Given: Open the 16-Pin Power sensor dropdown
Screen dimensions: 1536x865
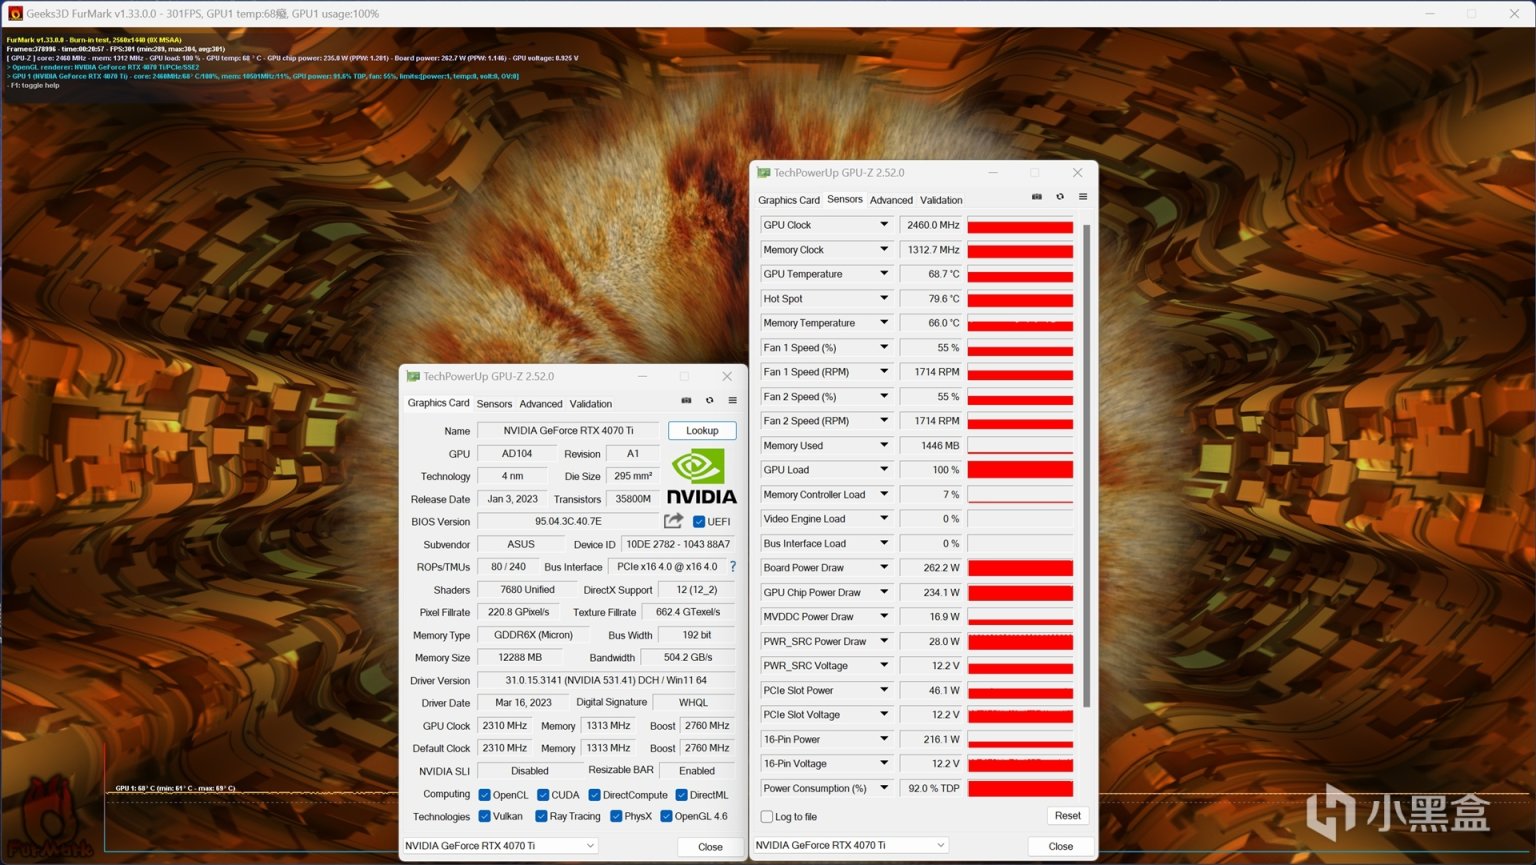Looking at the screenshot, I should tap(884, 739).
